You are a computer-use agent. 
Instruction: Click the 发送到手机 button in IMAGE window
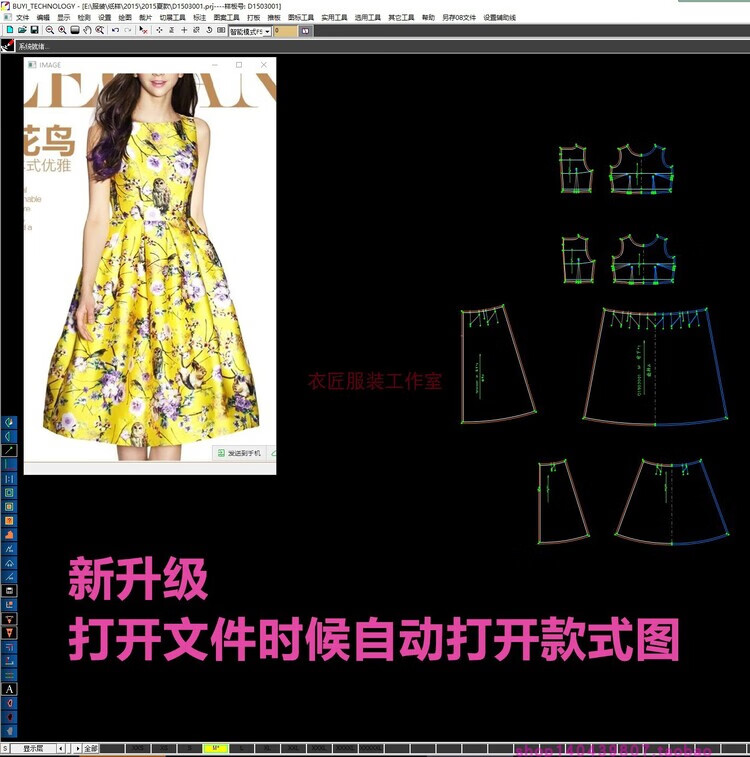click(239, 453)
